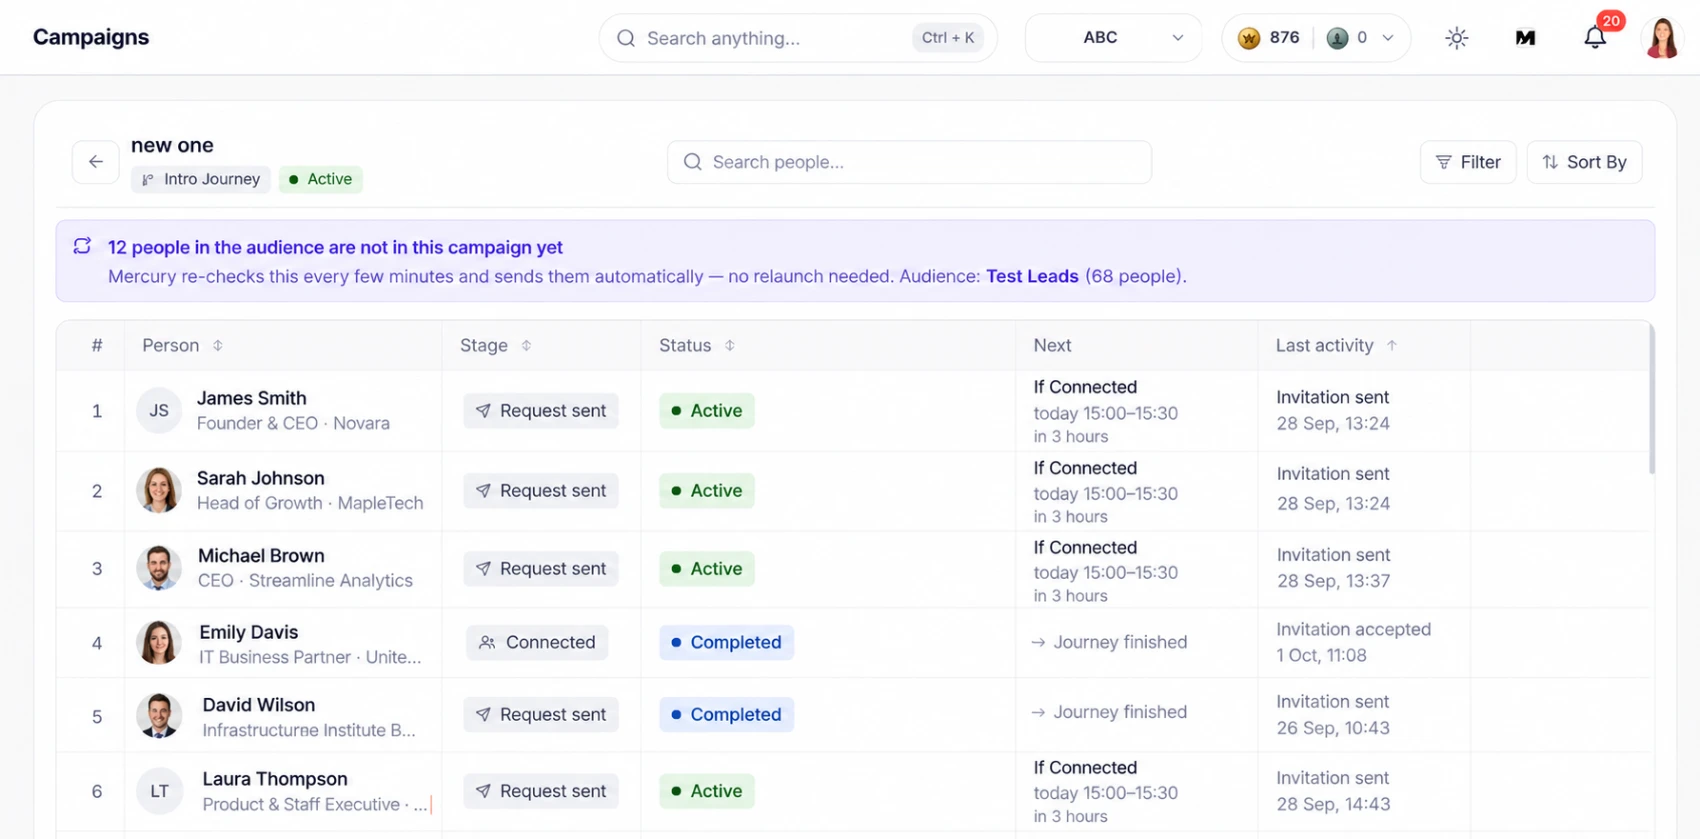1700x839 pixels.
Task: Sort by Stage column arrows
Action: 526,345
